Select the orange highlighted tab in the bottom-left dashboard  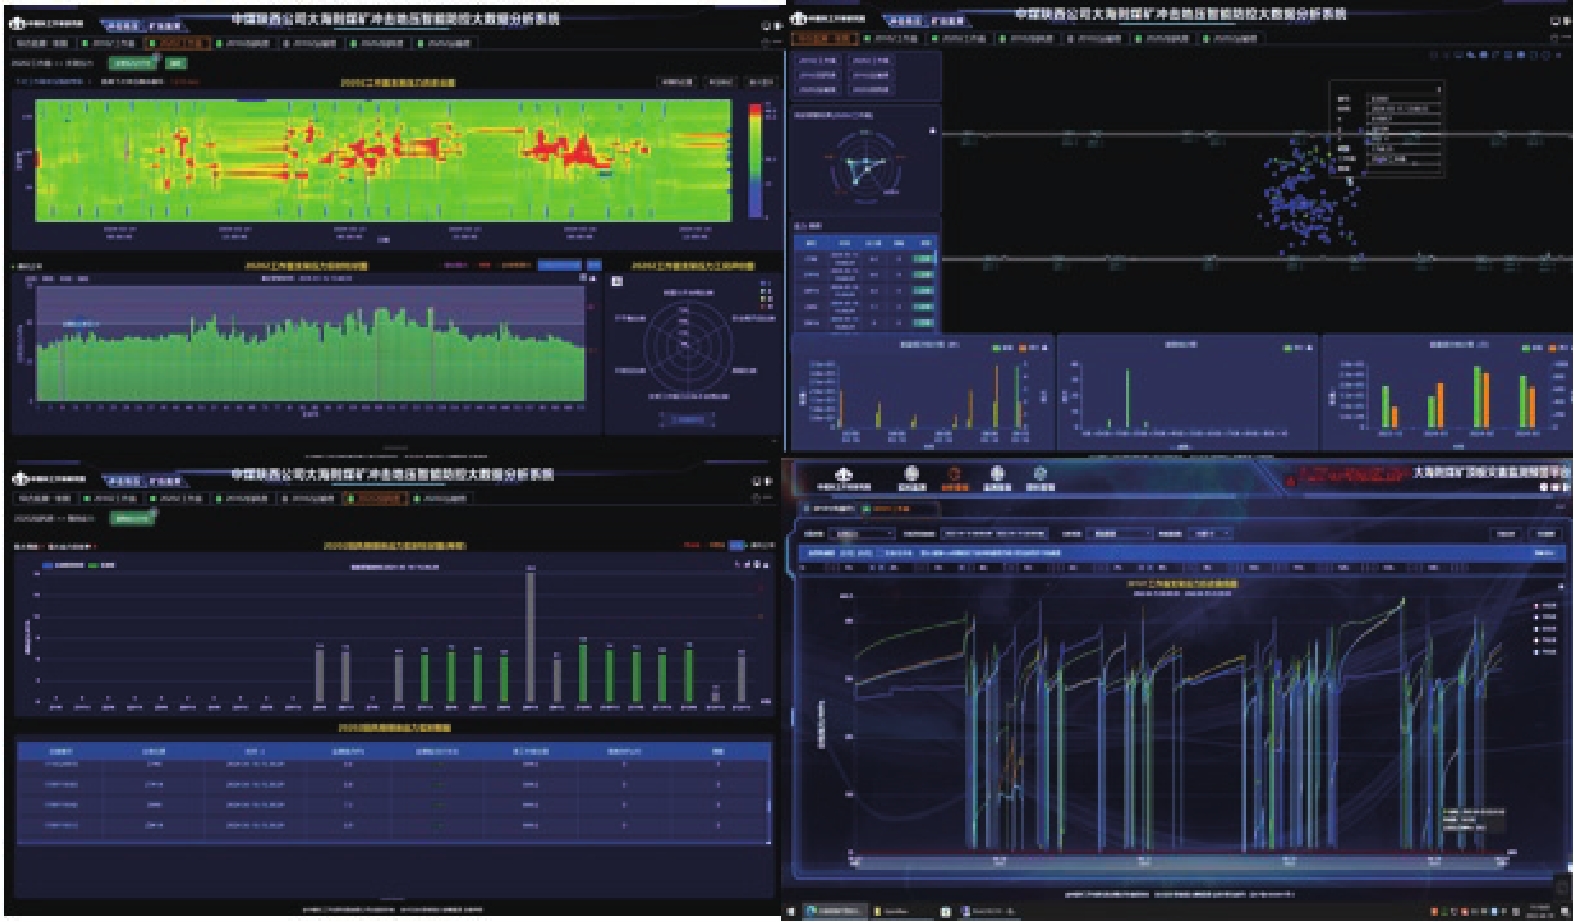pos(374,498)
